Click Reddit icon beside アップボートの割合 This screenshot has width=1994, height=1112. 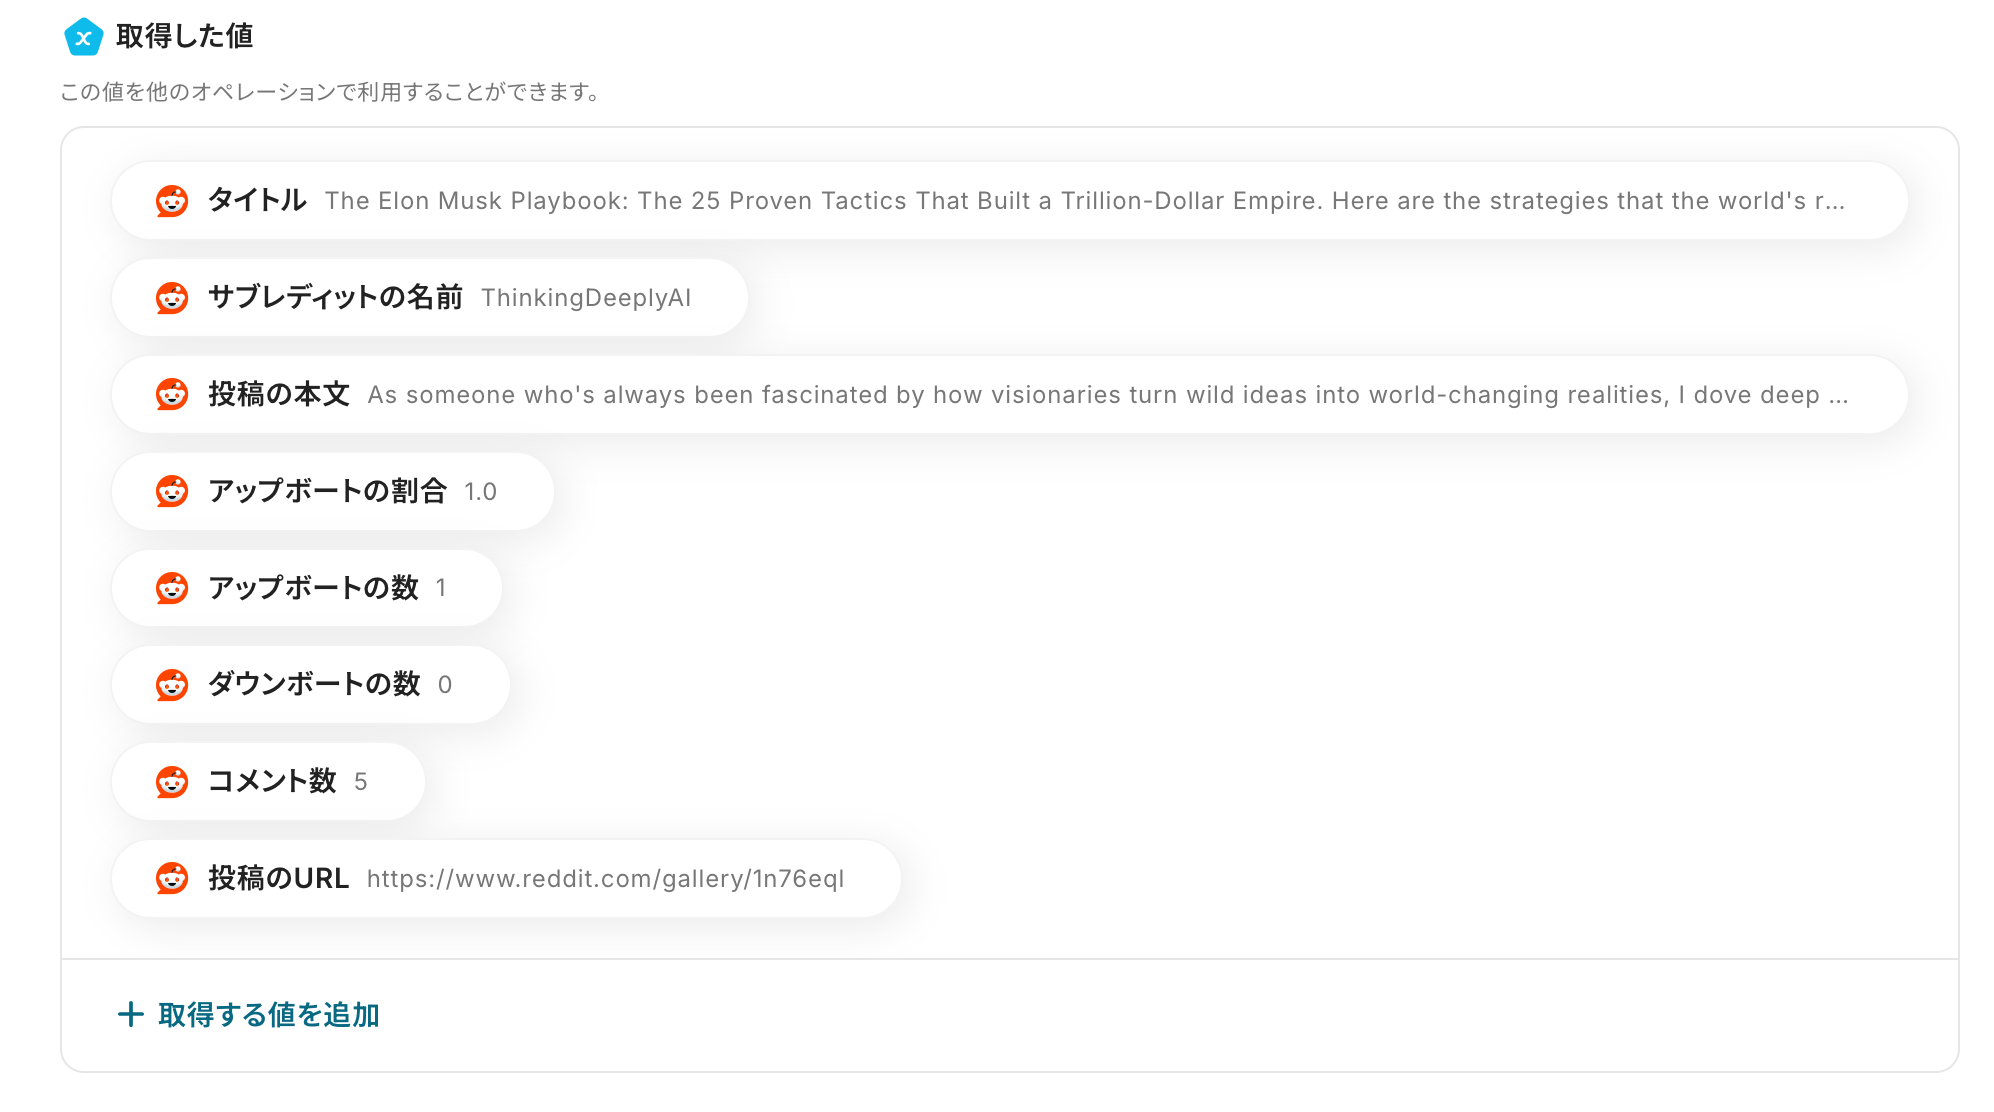coord(172,492)
